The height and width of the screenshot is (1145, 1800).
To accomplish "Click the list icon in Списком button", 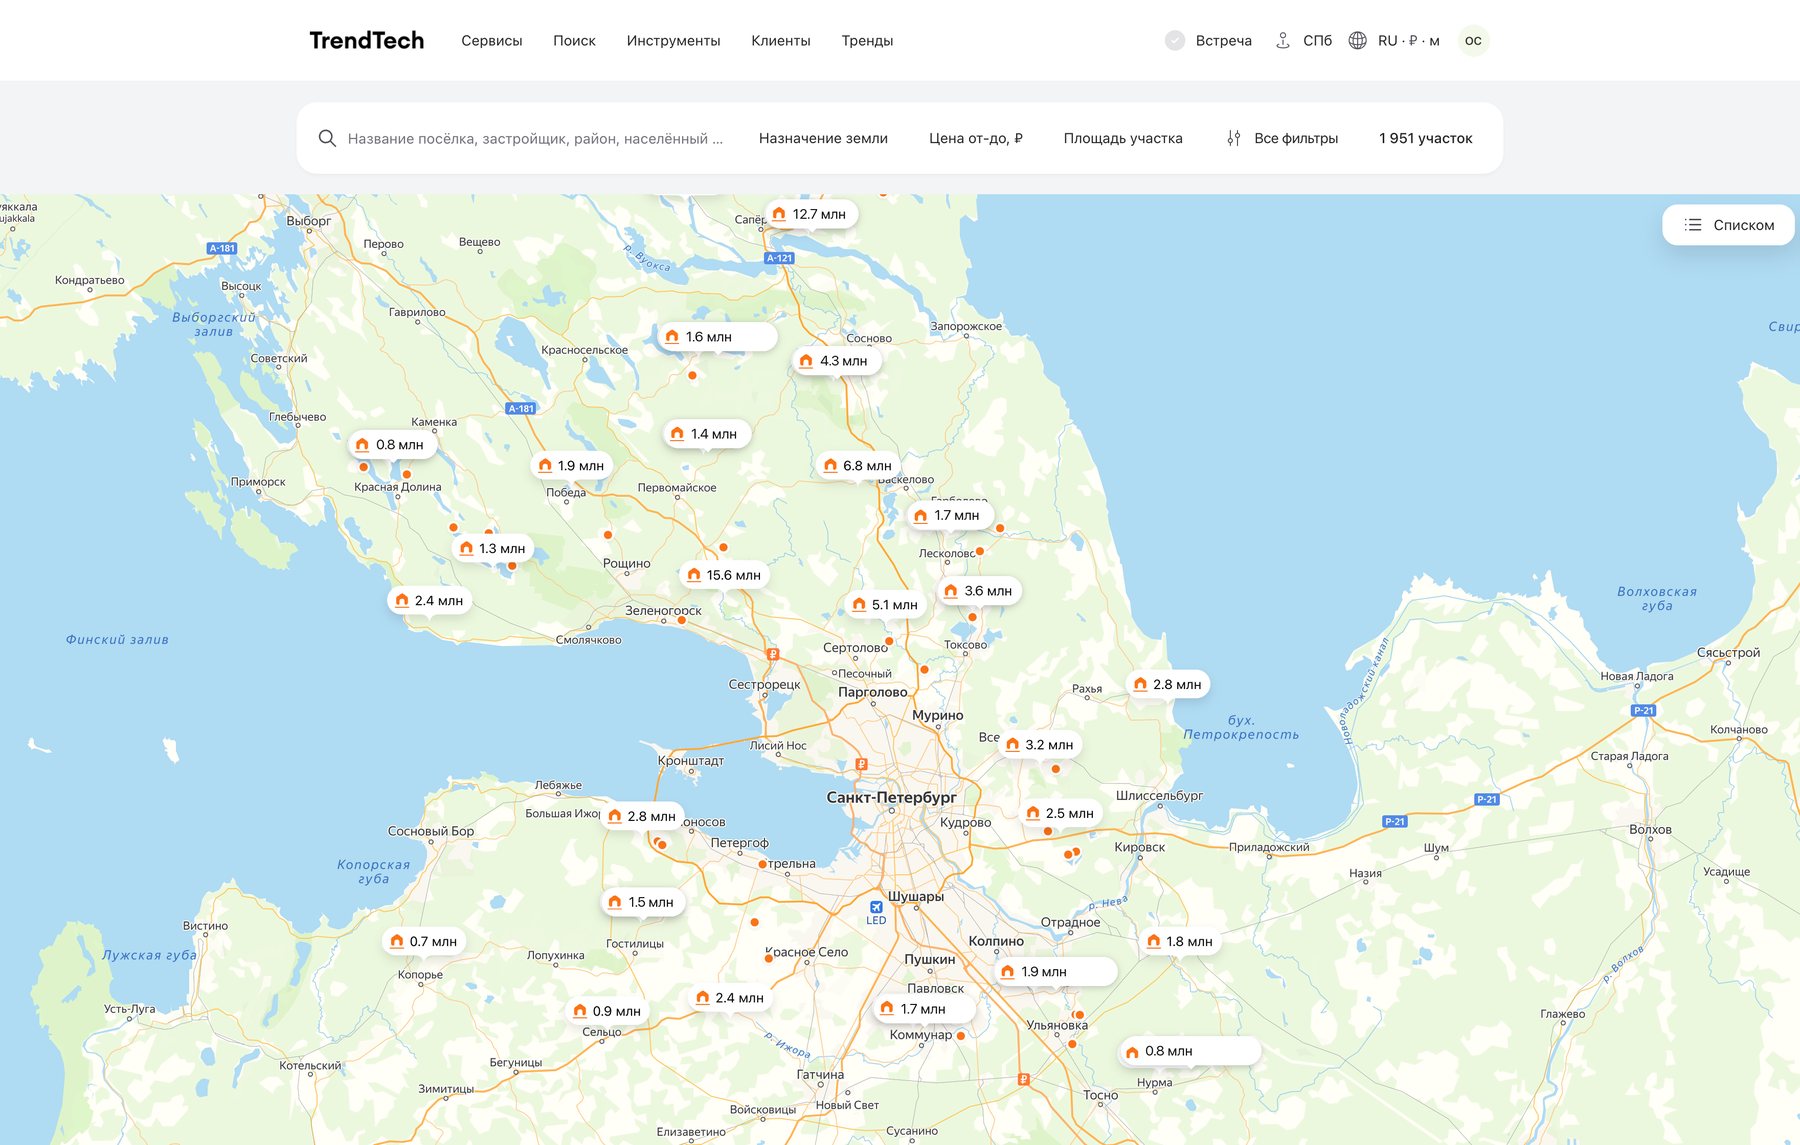I will point(1693,225).
